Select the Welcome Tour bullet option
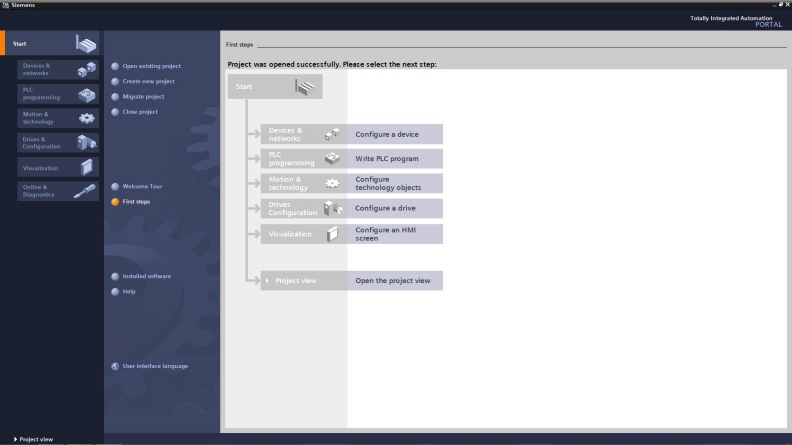The width and height of the screenshot is (792, 445). click(x=116, y=186)
